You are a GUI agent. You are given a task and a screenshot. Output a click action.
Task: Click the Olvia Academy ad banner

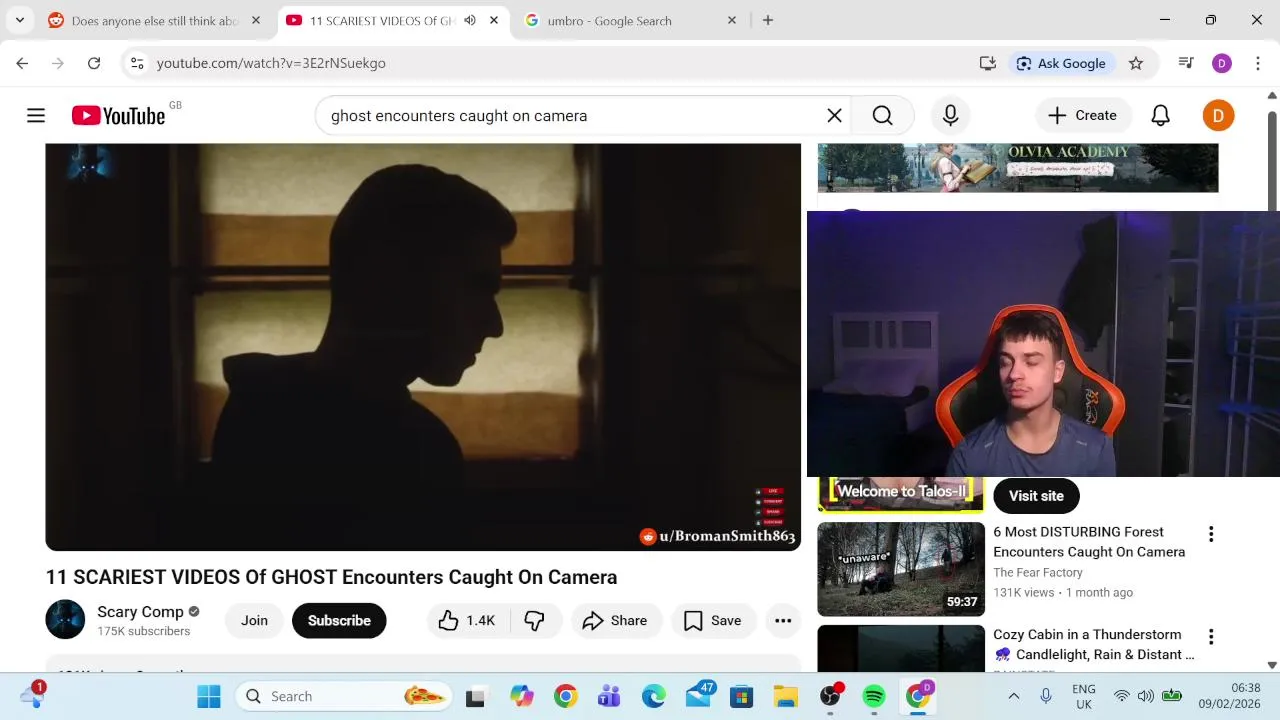point(1018,168)
